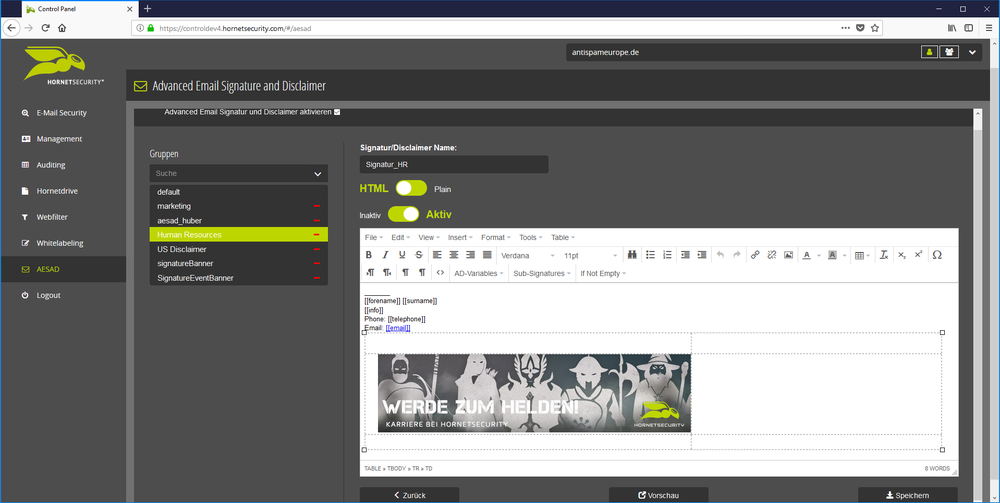Click the [[email]] link in editor
1000x503 pixels.
398,328
